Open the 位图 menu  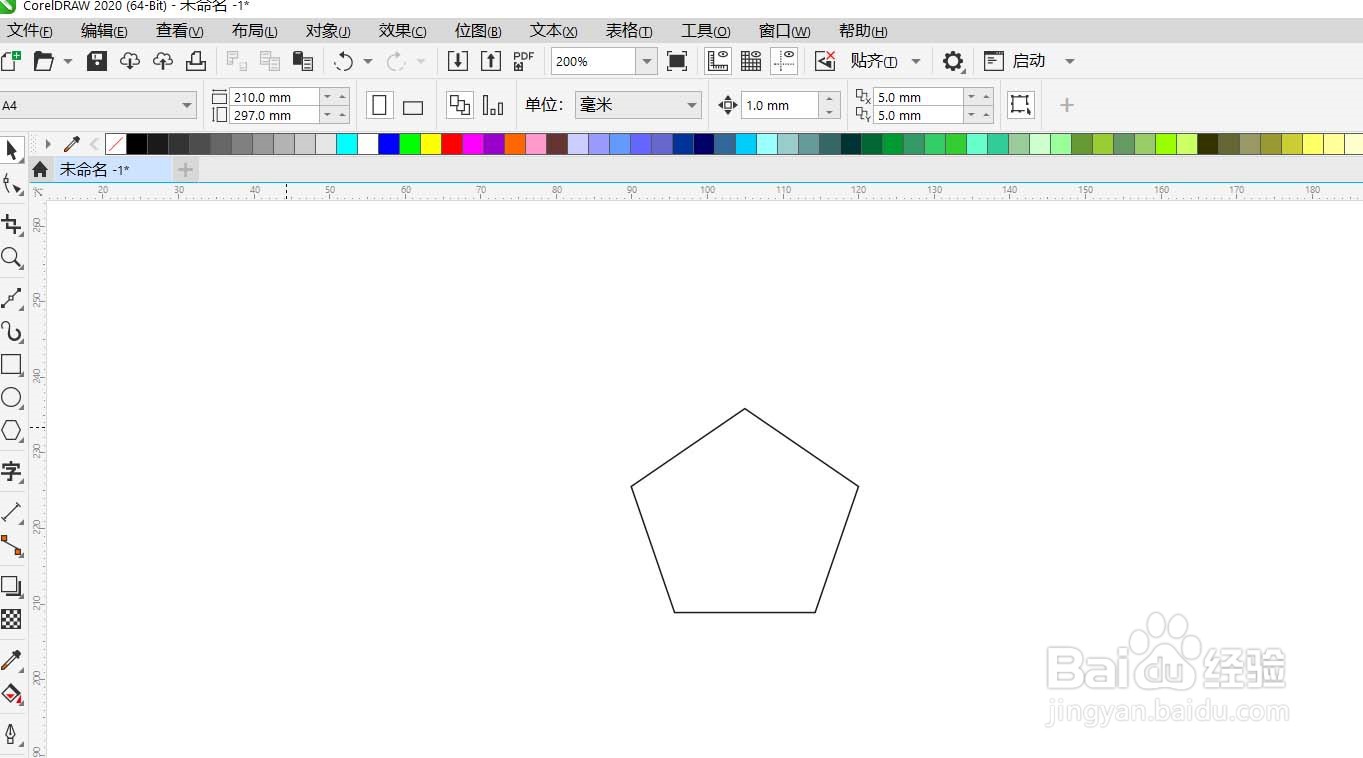[478, 31]
